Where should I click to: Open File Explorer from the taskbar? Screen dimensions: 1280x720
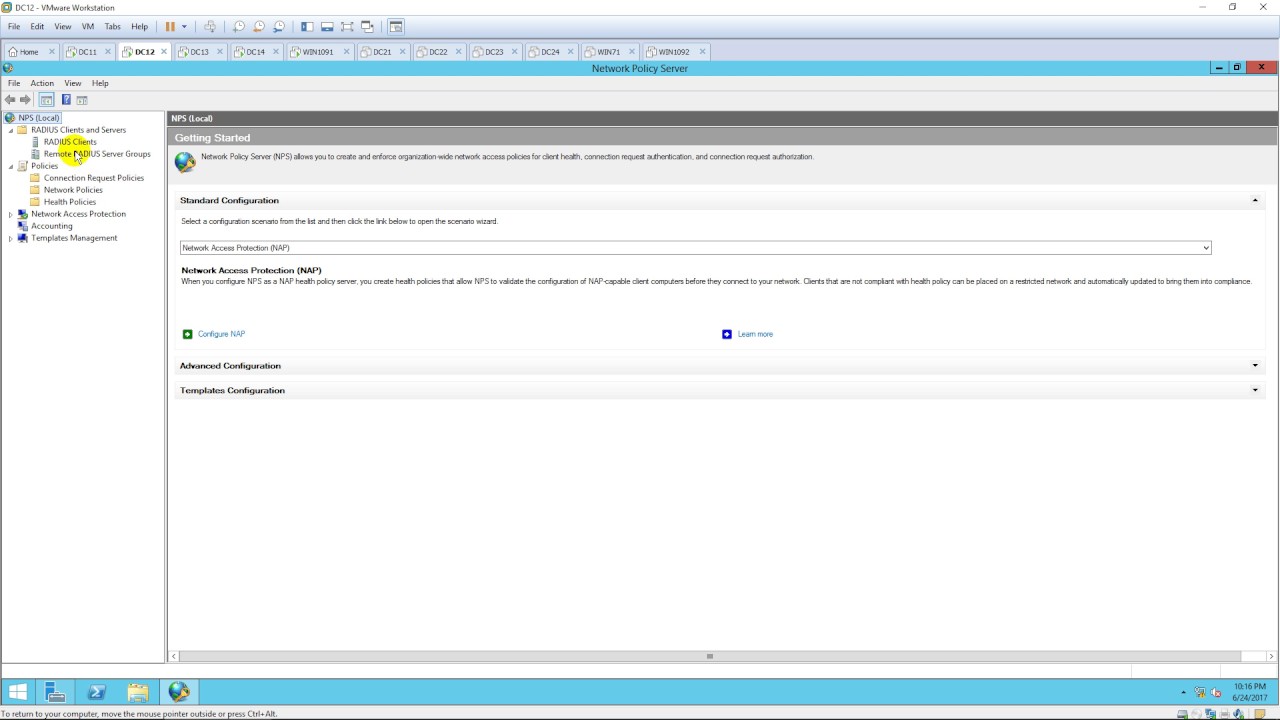click(x=138, y=692)
